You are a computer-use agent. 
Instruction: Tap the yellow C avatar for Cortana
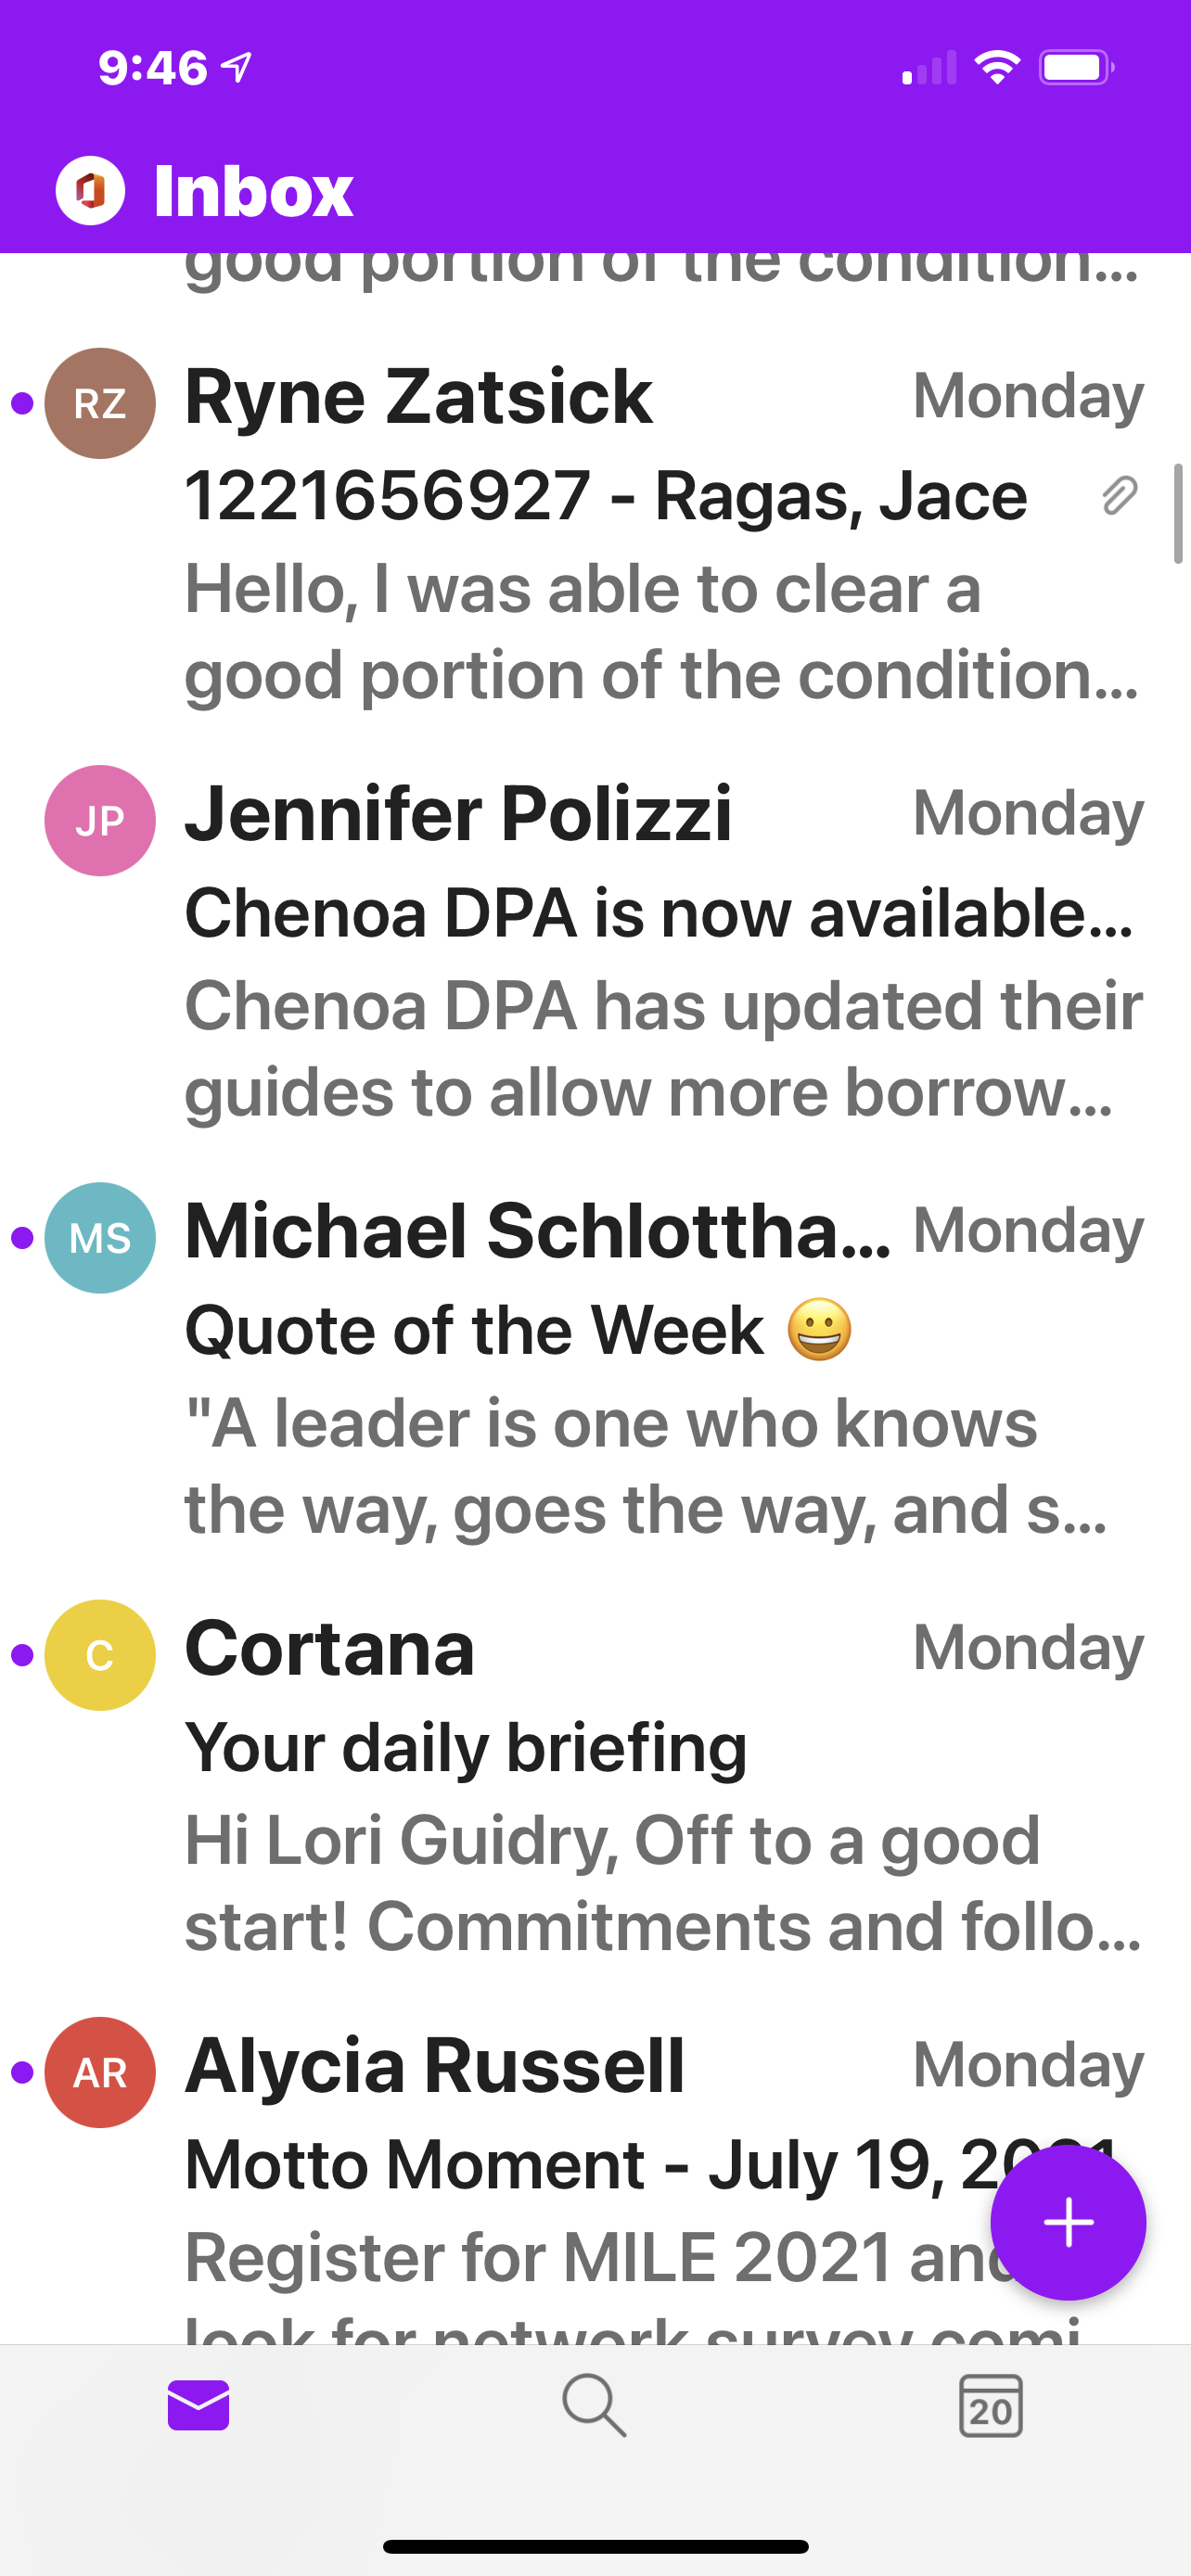(x=100, y=1655)
